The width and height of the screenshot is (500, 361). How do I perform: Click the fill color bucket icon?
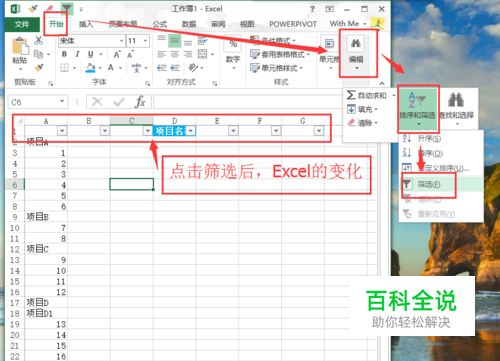(x=90, y=68)
